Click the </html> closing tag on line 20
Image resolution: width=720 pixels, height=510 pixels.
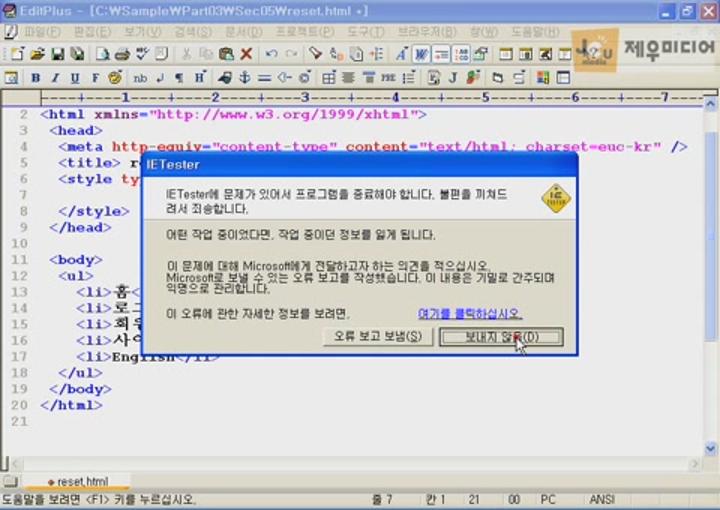[71, 405]
